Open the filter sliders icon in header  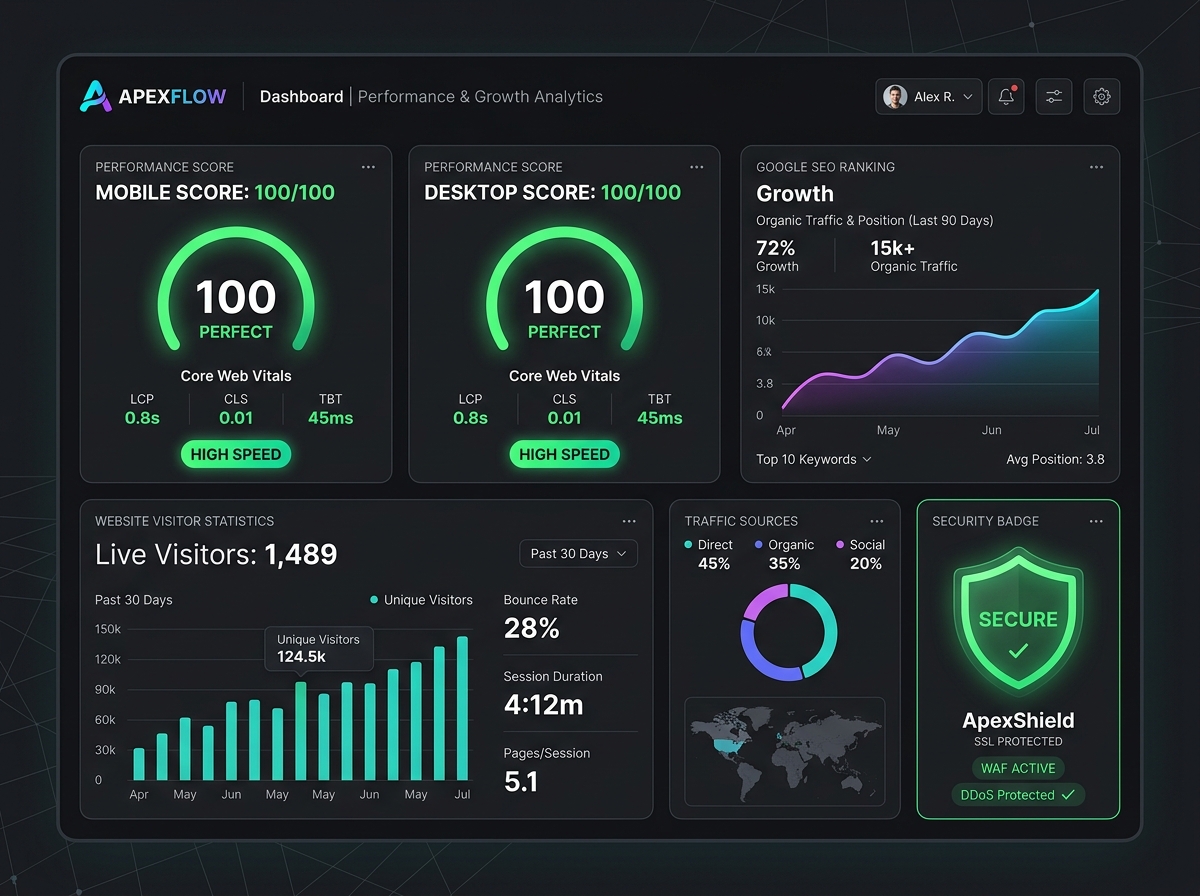tap(1054, 97)
